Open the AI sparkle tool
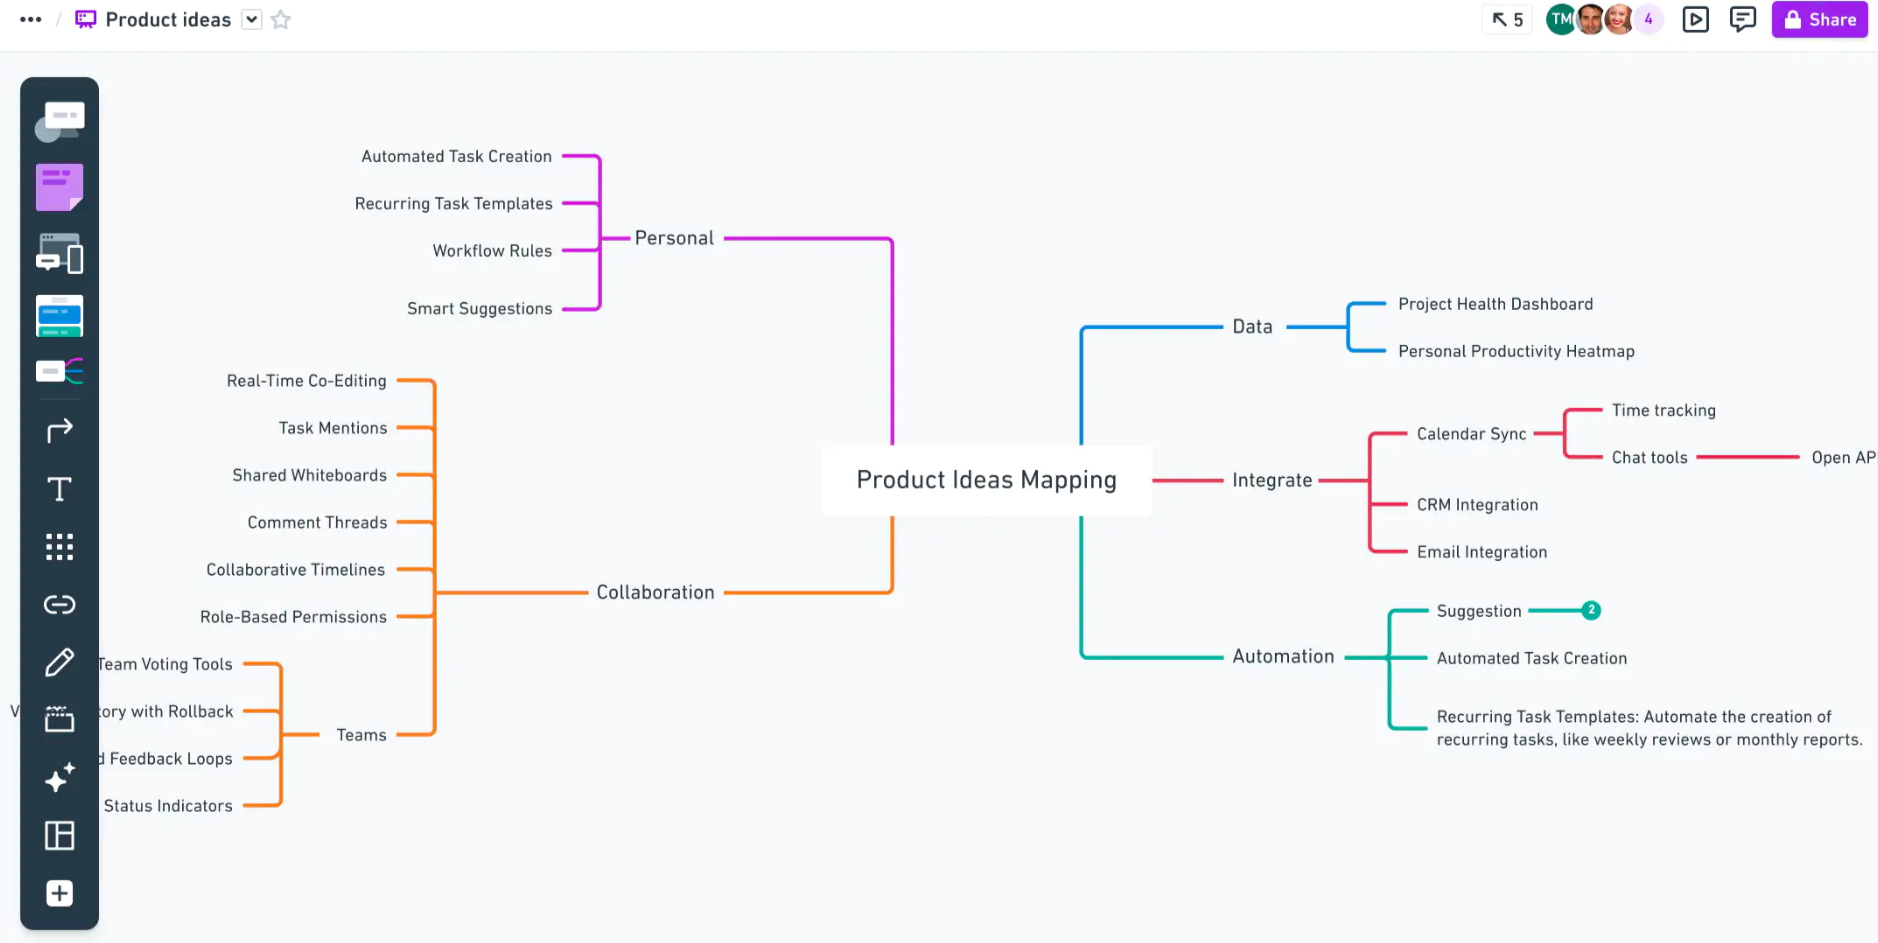 point(59,778)
